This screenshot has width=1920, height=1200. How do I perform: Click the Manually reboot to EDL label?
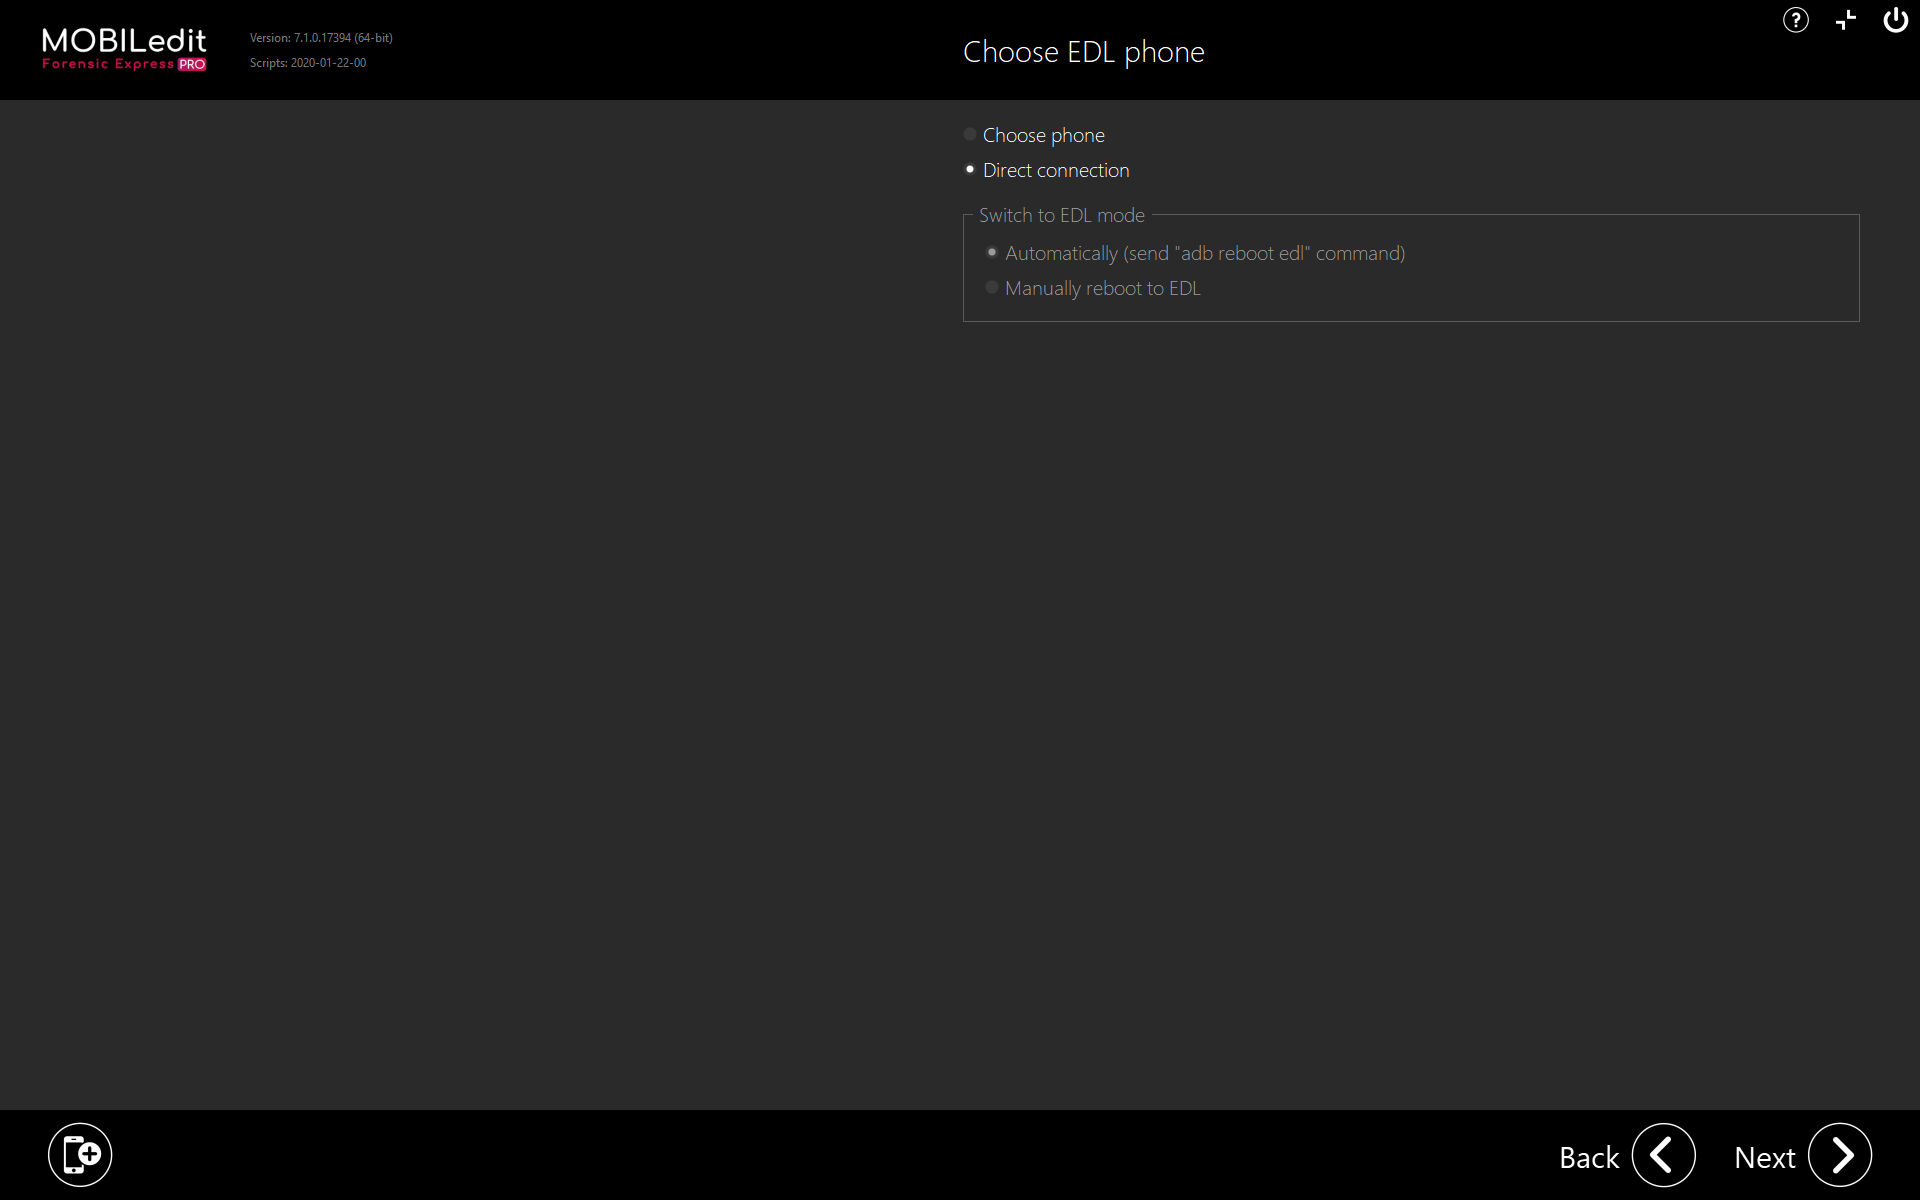[x=1102, y=288]
